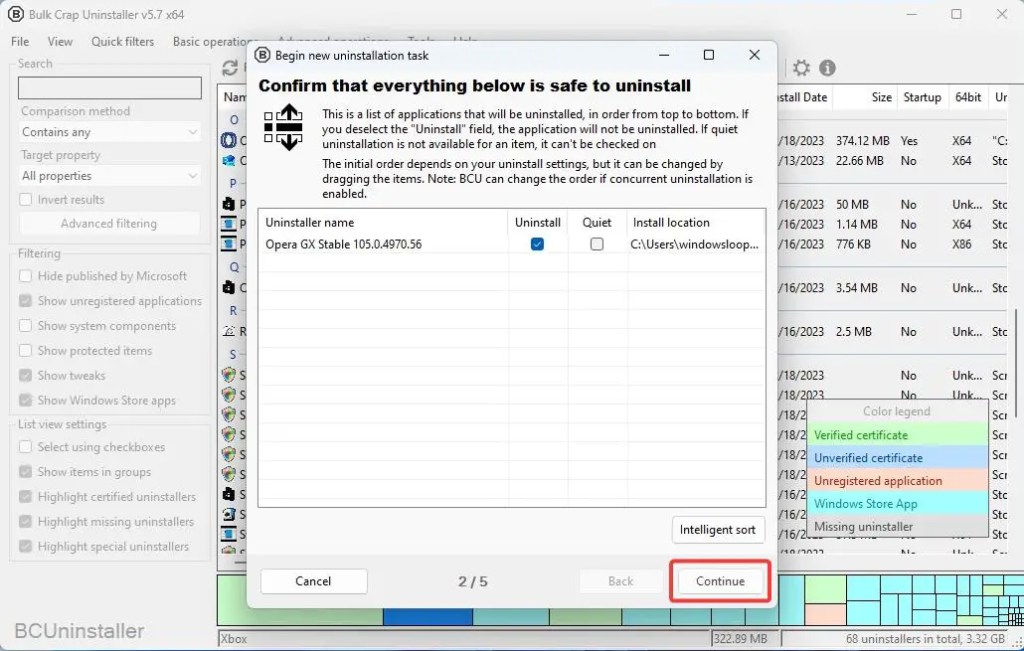Click the Unregistered application legend color
1024x651 pixels.
coord(897,481)
